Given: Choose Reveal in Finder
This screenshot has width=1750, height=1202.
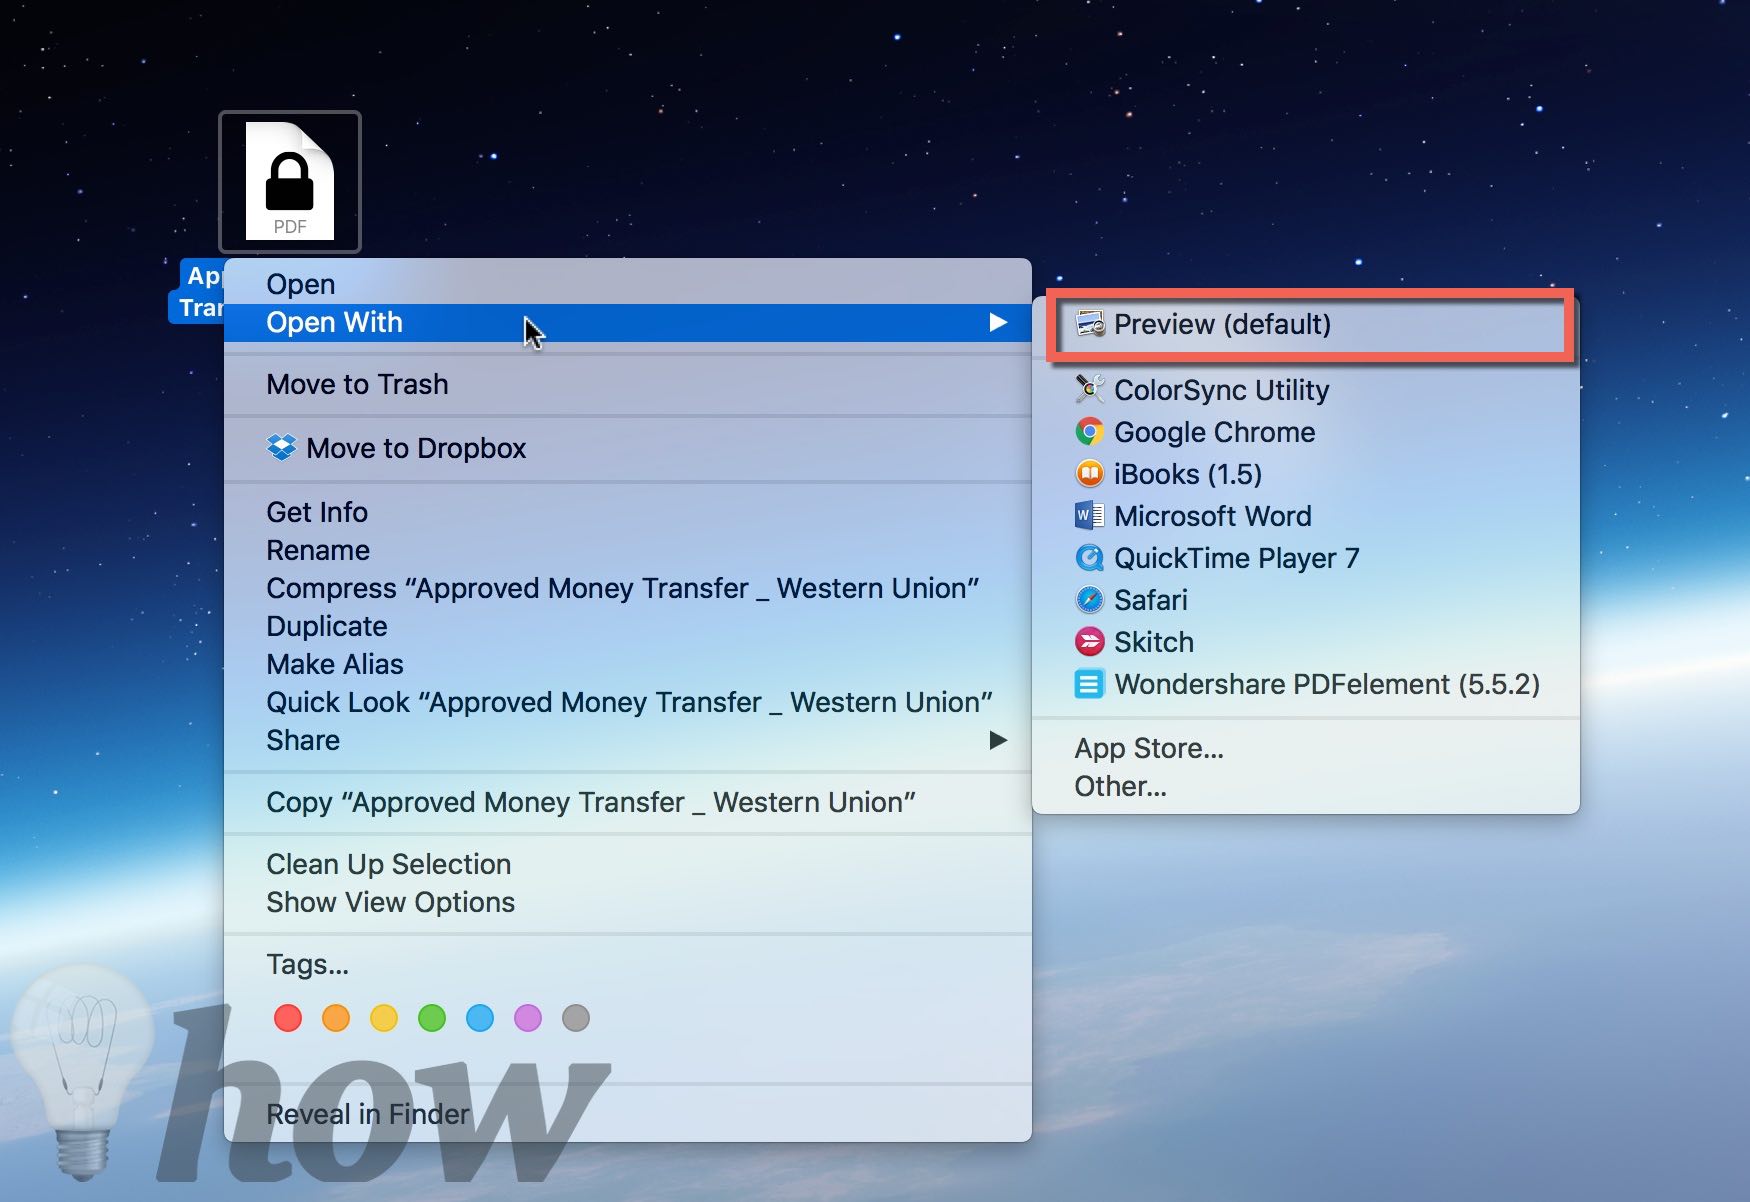Looking at the screenshot, I should [x=628, y=1114].
